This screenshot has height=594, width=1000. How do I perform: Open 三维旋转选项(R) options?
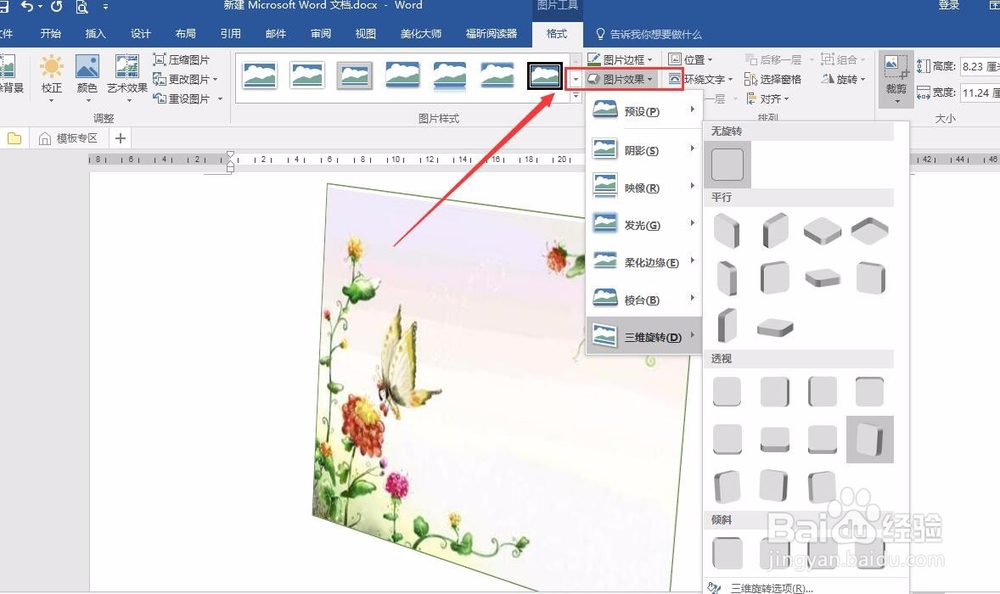tap(772, 588)
